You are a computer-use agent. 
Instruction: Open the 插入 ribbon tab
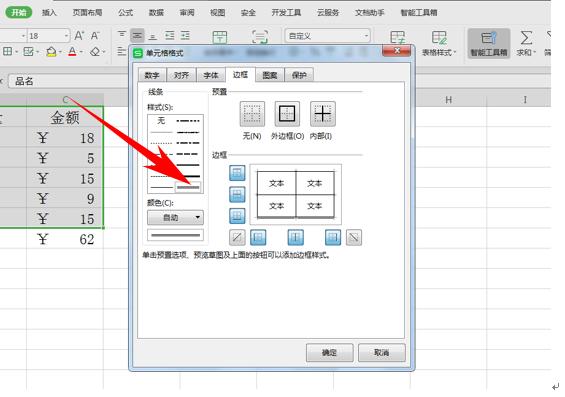49,13
